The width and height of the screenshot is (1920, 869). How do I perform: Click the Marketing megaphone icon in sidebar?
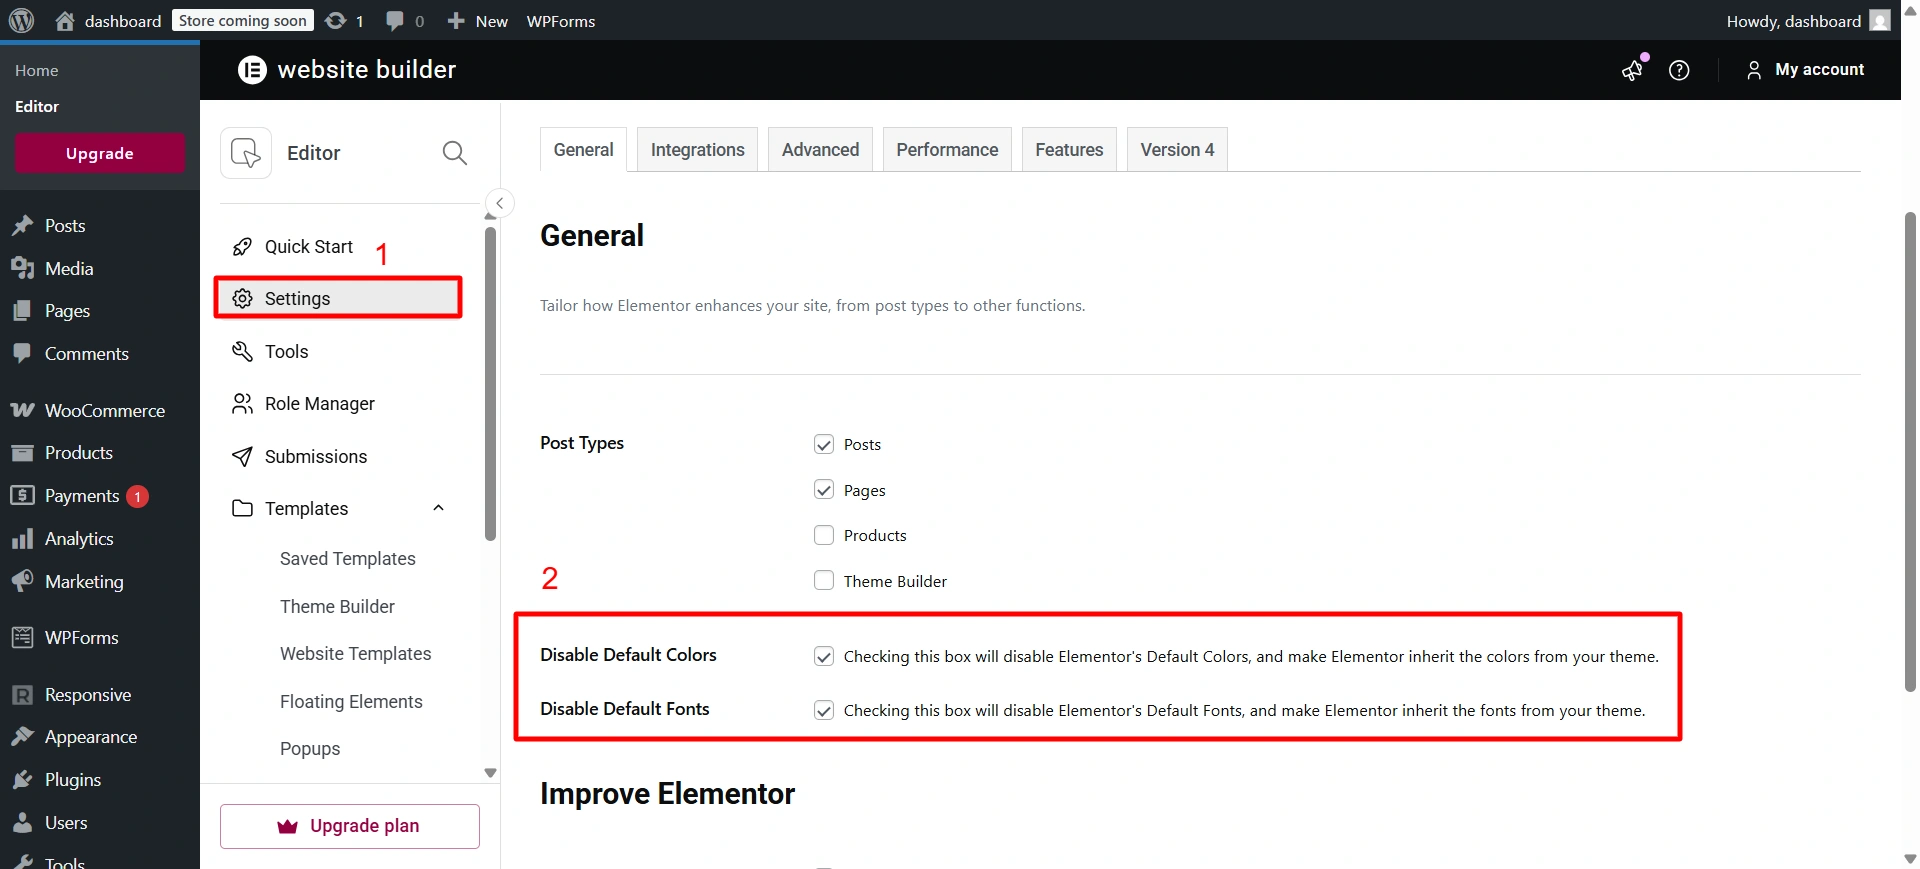22,582
